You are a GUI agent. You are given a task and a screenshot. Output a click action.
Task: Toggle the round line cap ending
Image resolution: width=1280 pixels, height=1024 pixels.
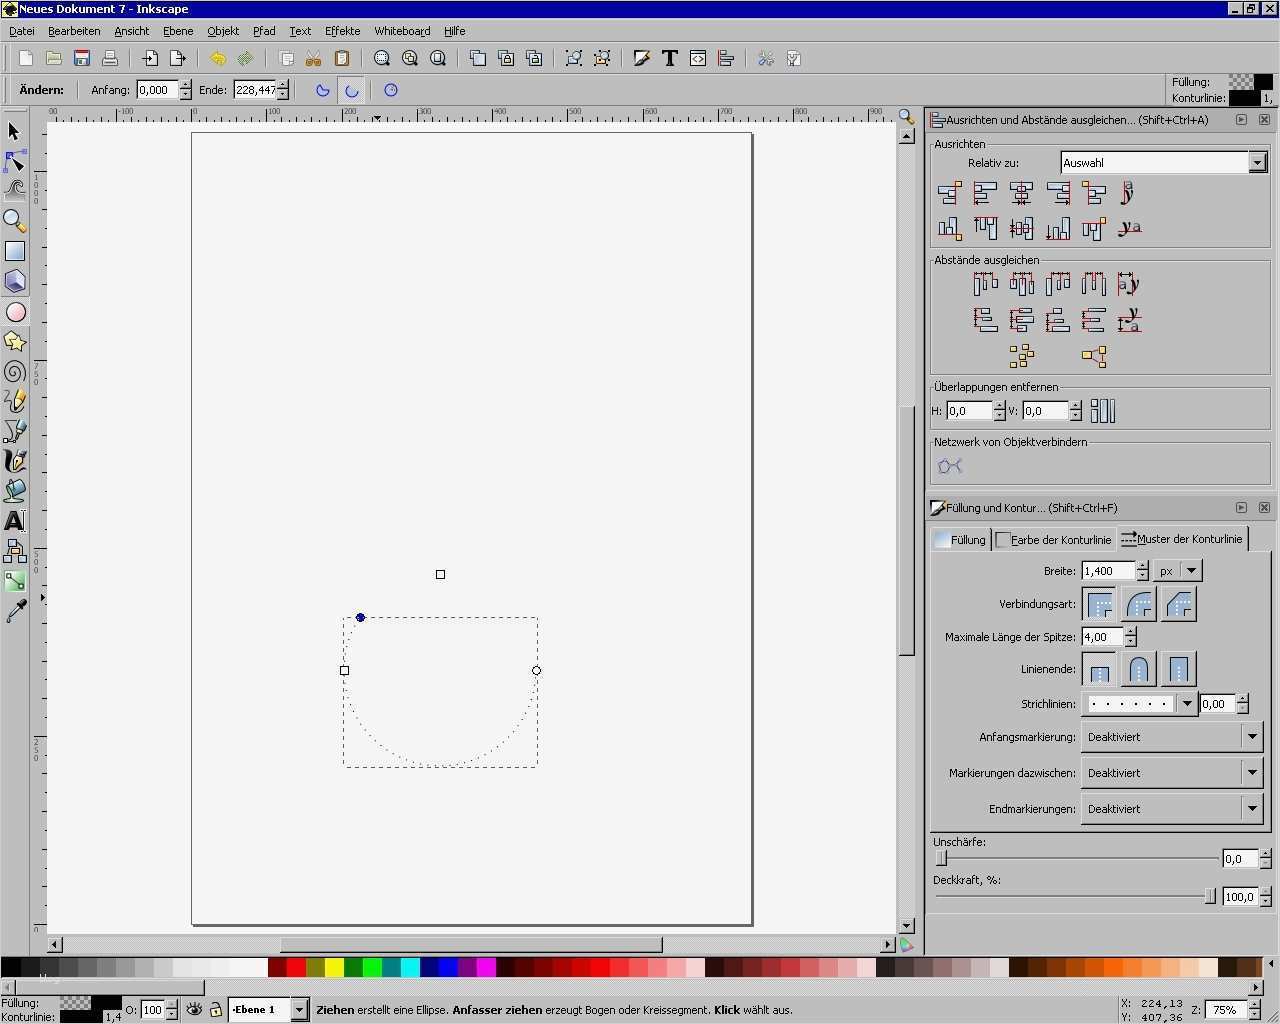click(x=1138, y=669)
